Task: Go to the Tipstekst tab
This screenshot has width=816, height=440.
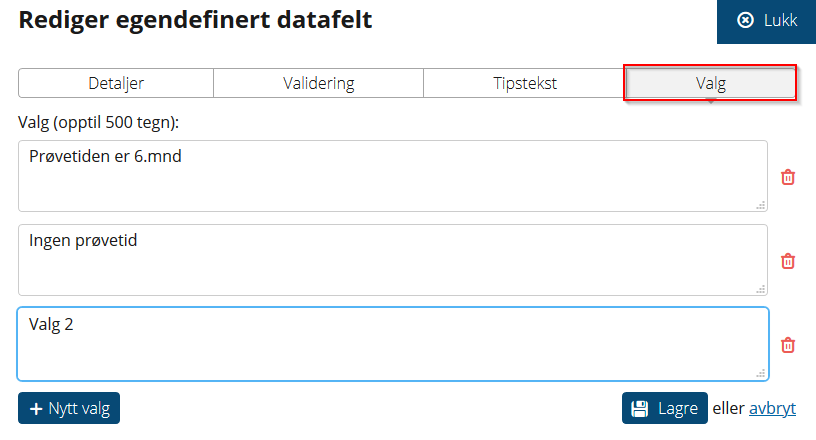Action: 525,83
